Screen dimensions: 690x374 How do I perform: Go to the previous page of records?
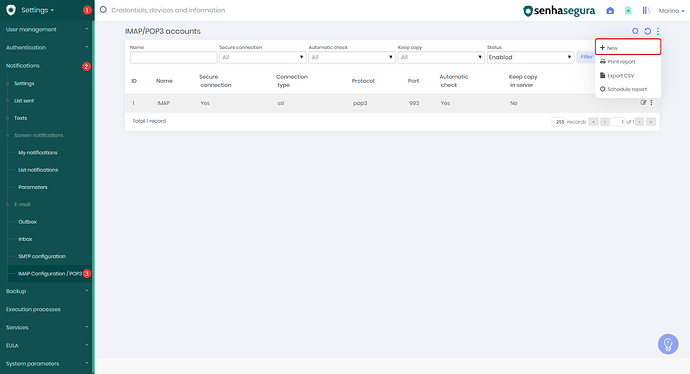(x=605, y=122)
